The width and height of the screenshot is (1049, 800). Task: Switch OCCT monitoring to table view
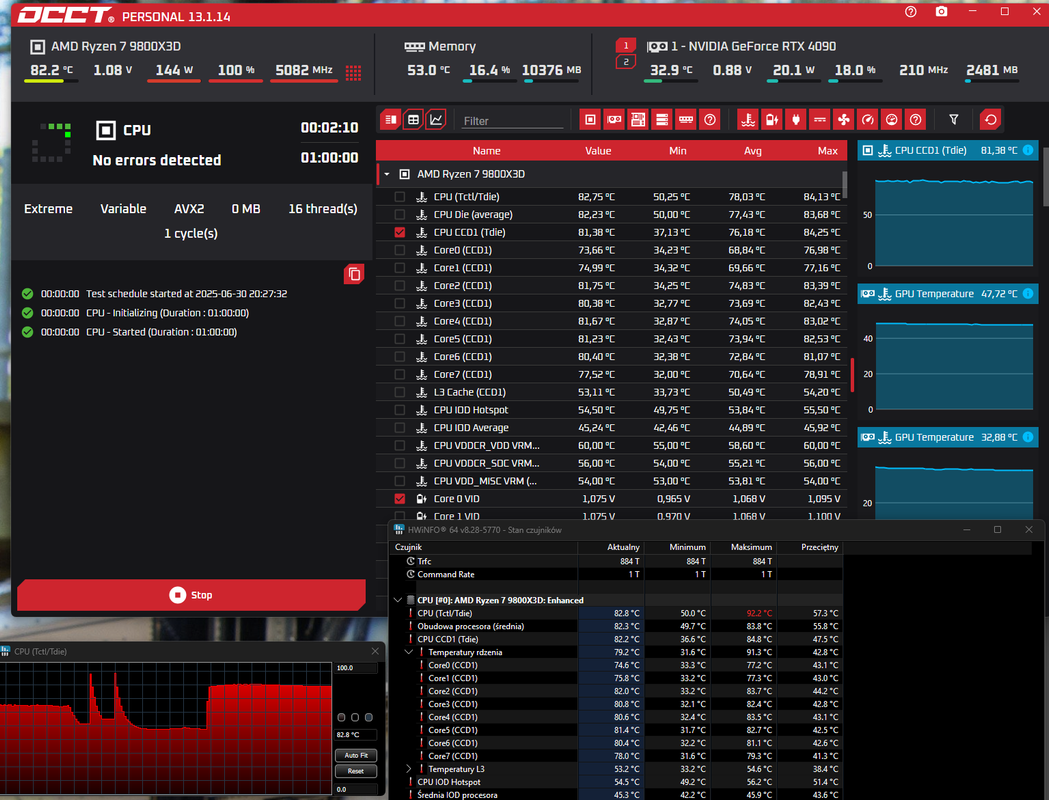click(x=413, y=120)
